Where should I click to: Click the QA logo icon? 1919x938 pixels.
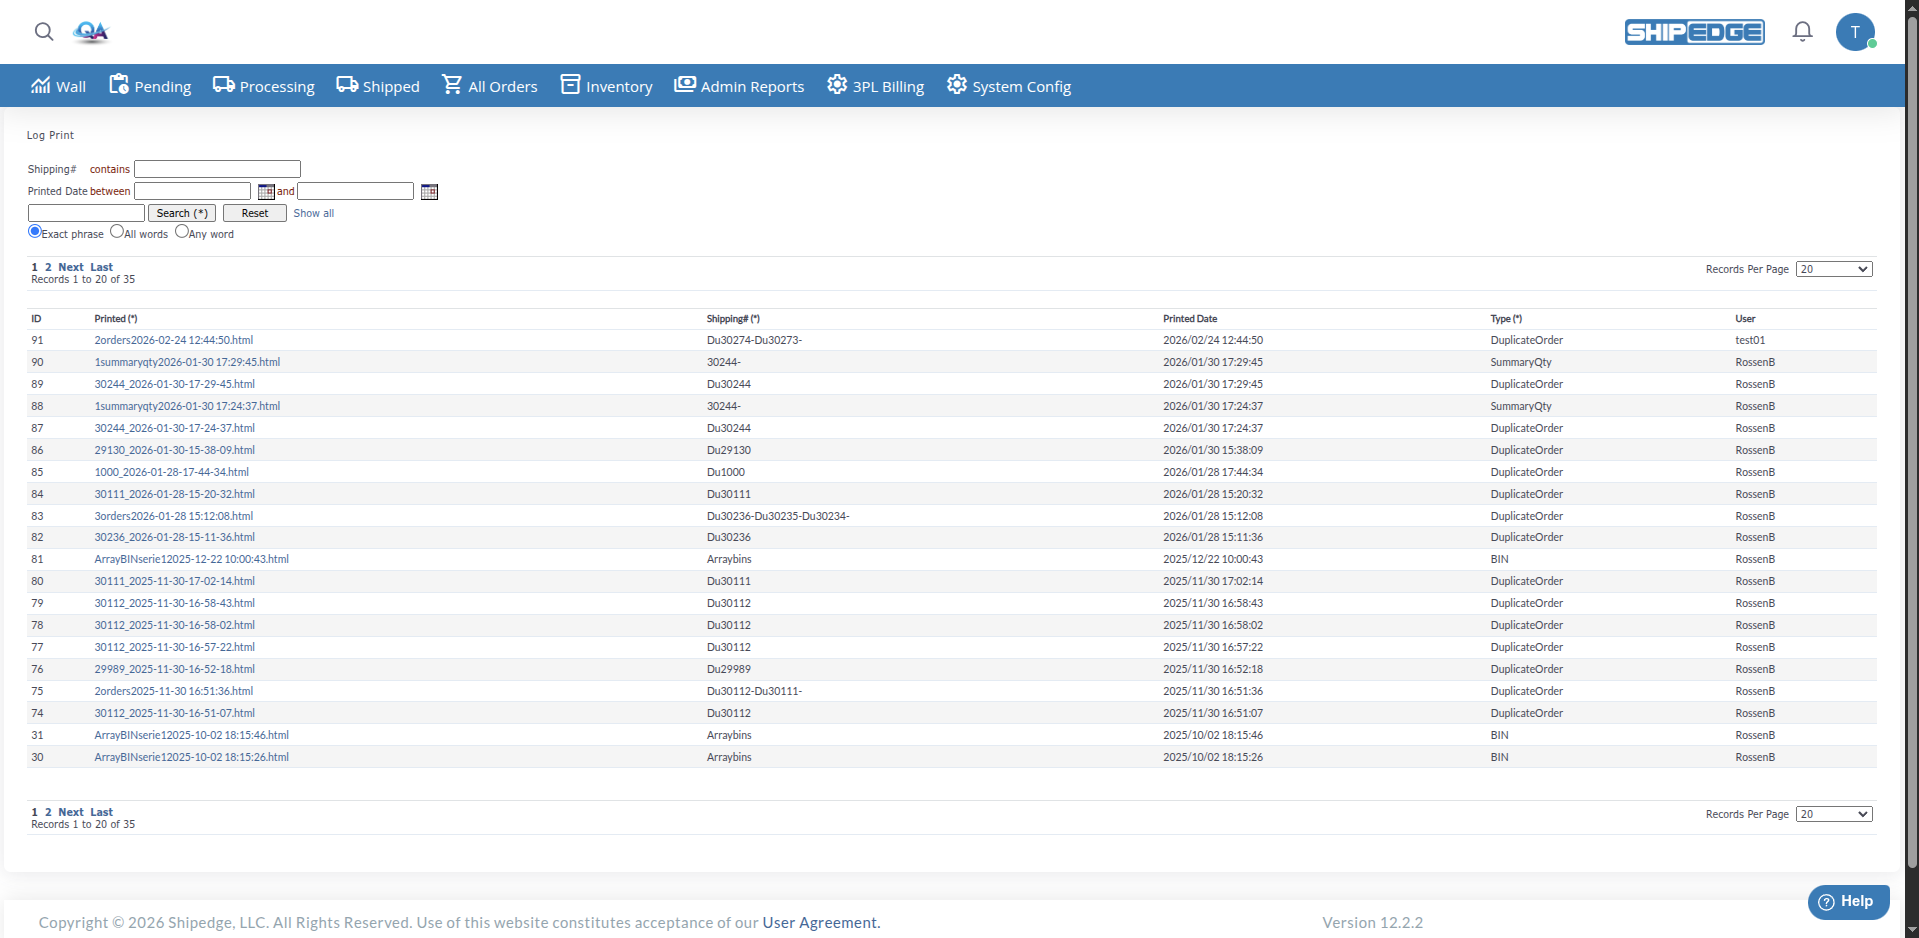pyautogui.click(x=91, y=32)
